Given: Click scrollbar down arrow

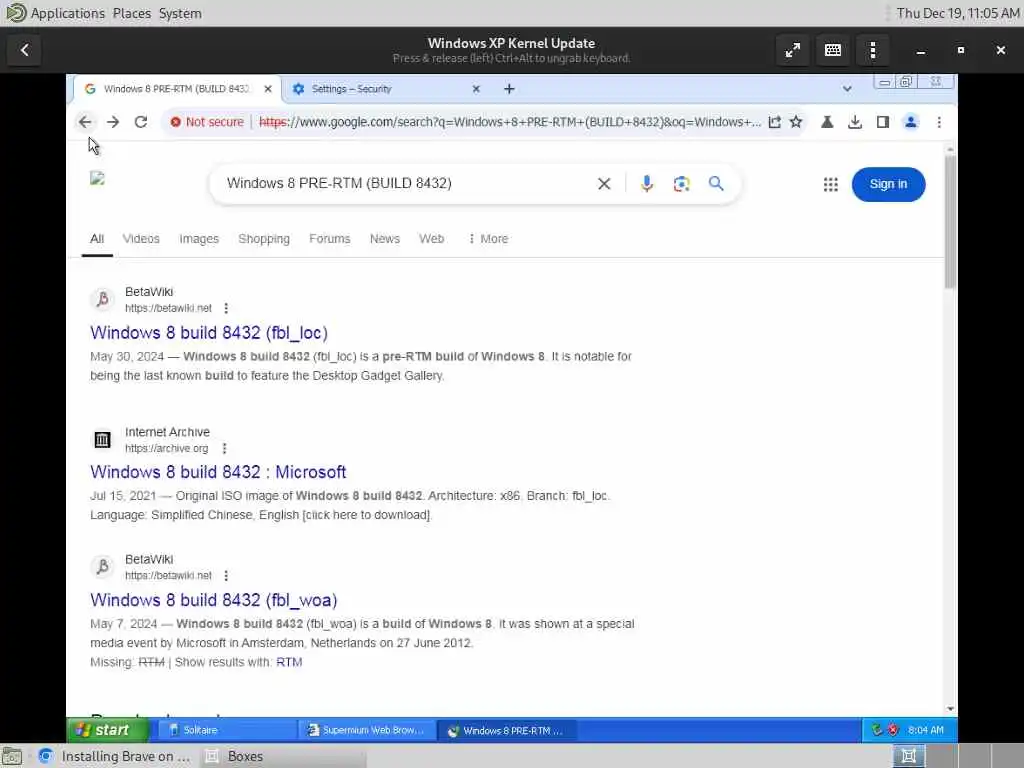Looking at the screenshot, I should pyautogui.click(x=950, y=709).
